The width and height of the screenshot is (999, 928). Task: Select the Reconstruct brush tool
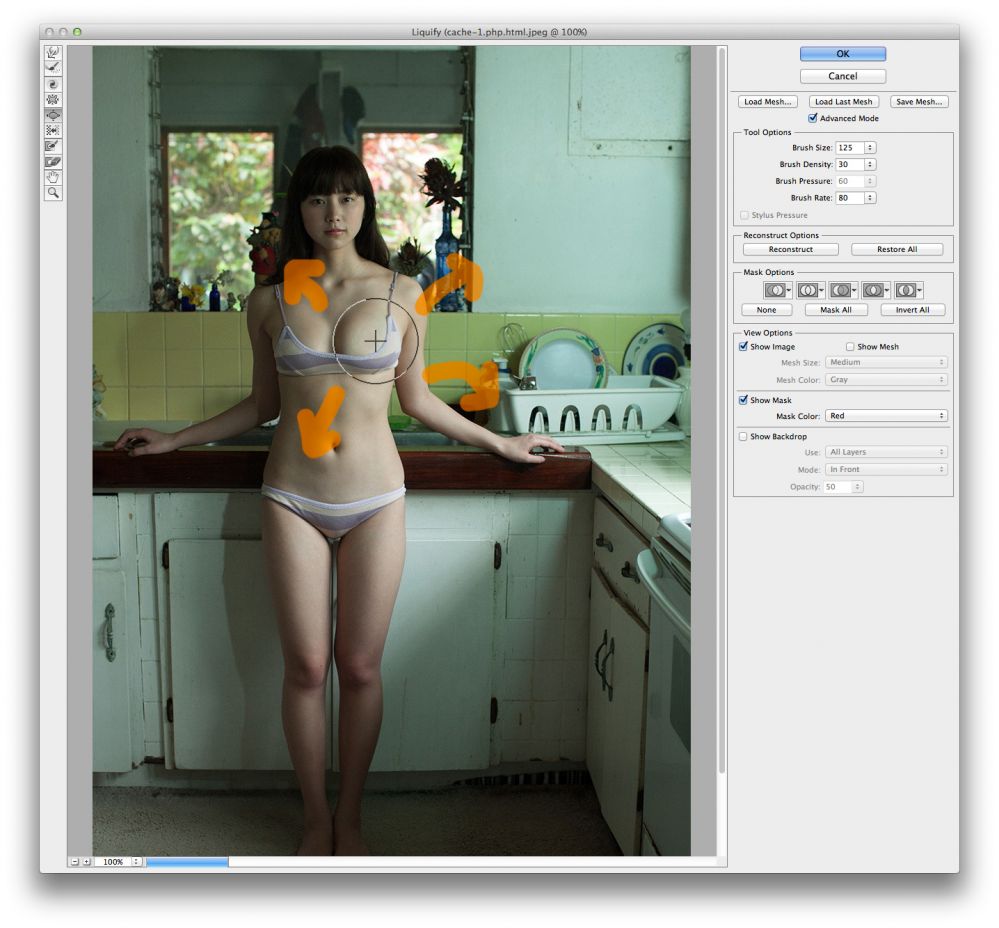pyautogui.click(x=53, y=68)
